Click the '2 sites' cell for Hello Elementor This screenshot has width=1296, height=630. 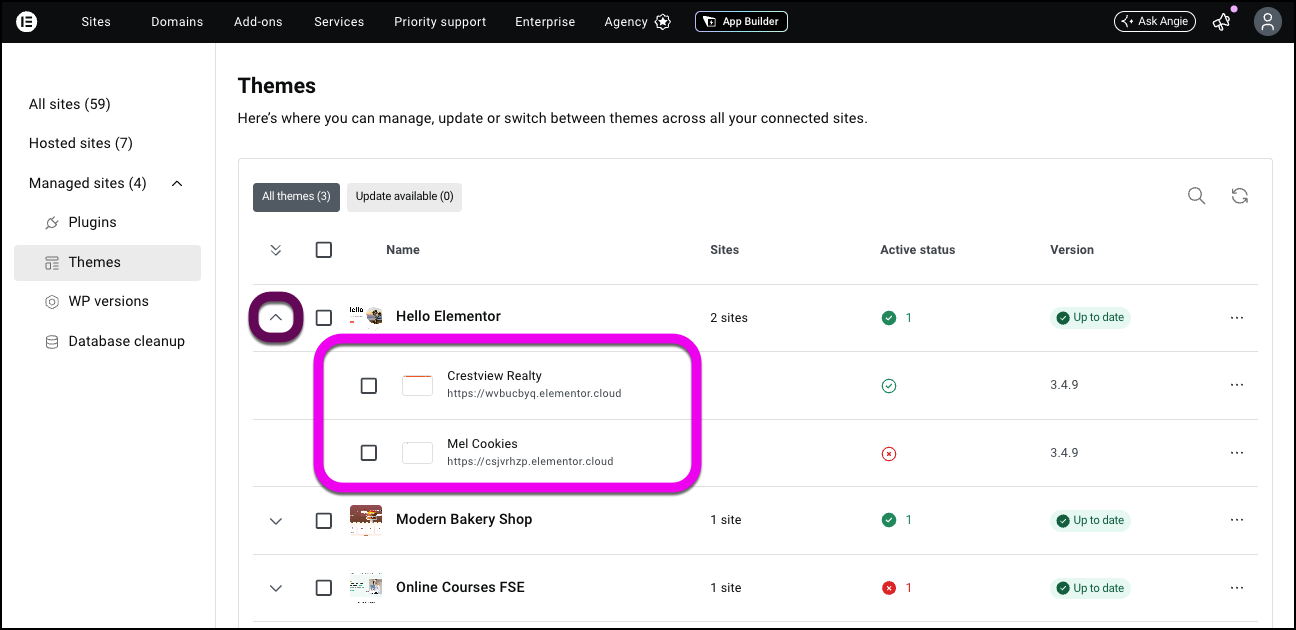[729, 318]
